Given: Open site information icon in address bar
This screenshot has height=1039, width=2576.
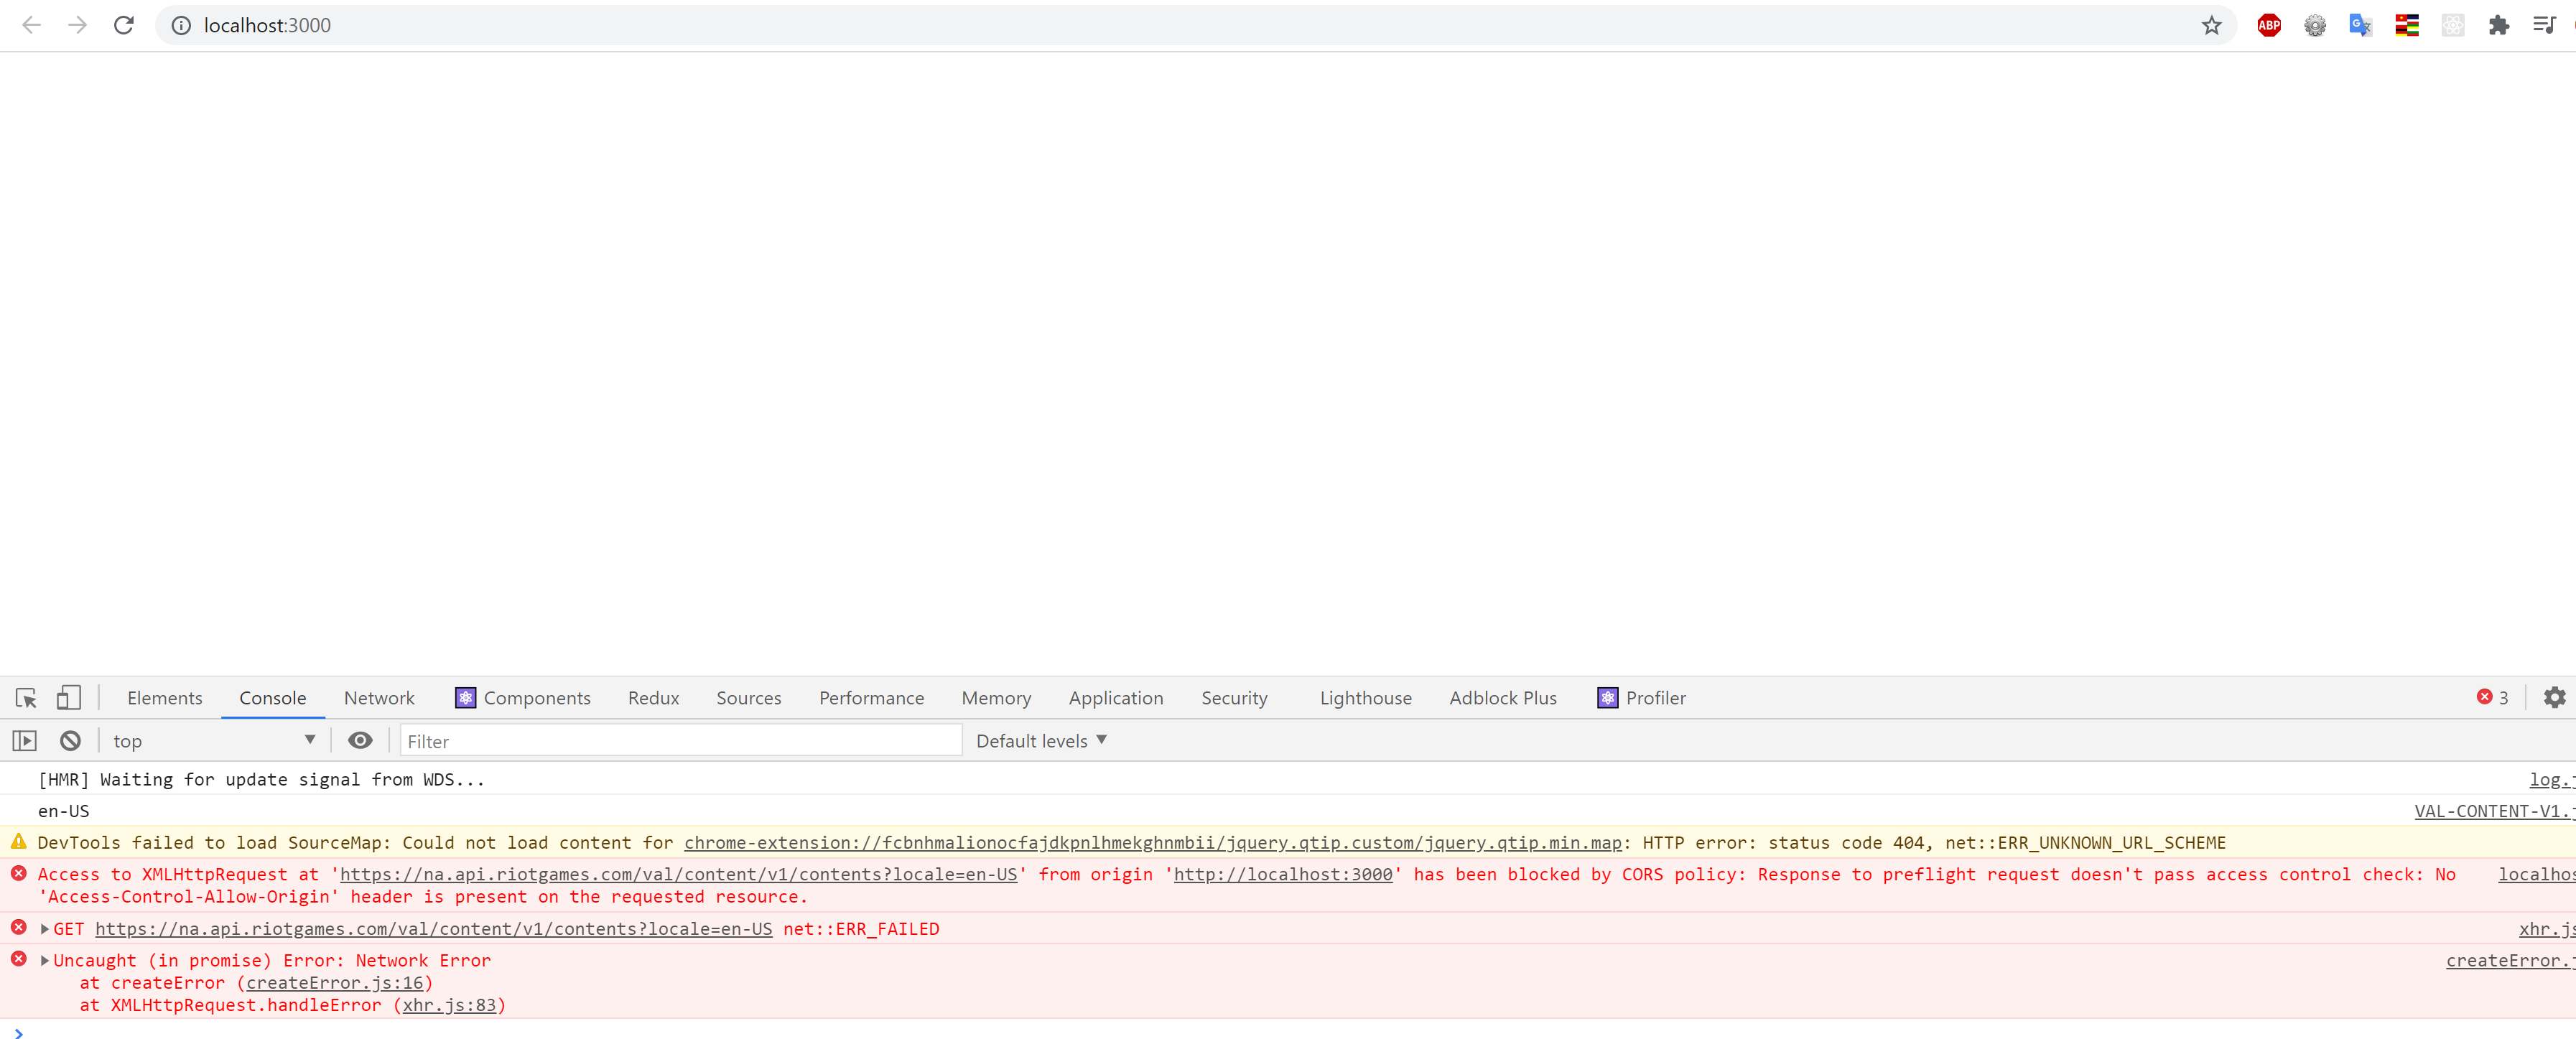Looking at the screenshot, I should tap(181, 25).
